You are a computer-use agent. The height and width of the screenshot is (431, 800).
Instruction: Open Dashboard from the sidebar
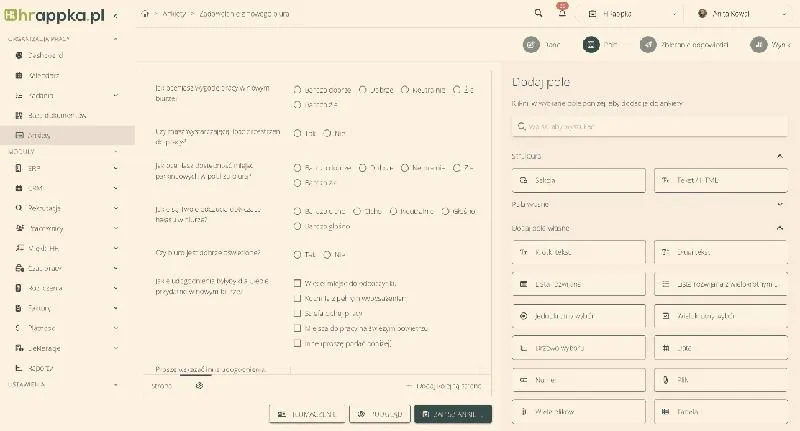[x=45, y=55]
